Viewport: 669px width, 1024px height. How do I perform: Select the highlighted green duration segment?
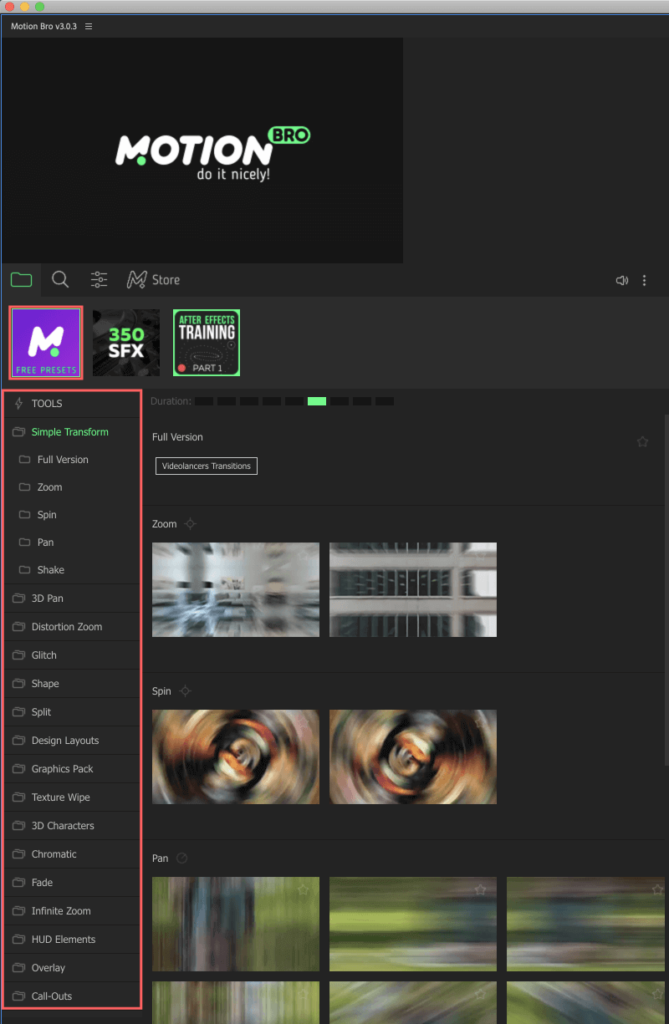click(317, 401)
